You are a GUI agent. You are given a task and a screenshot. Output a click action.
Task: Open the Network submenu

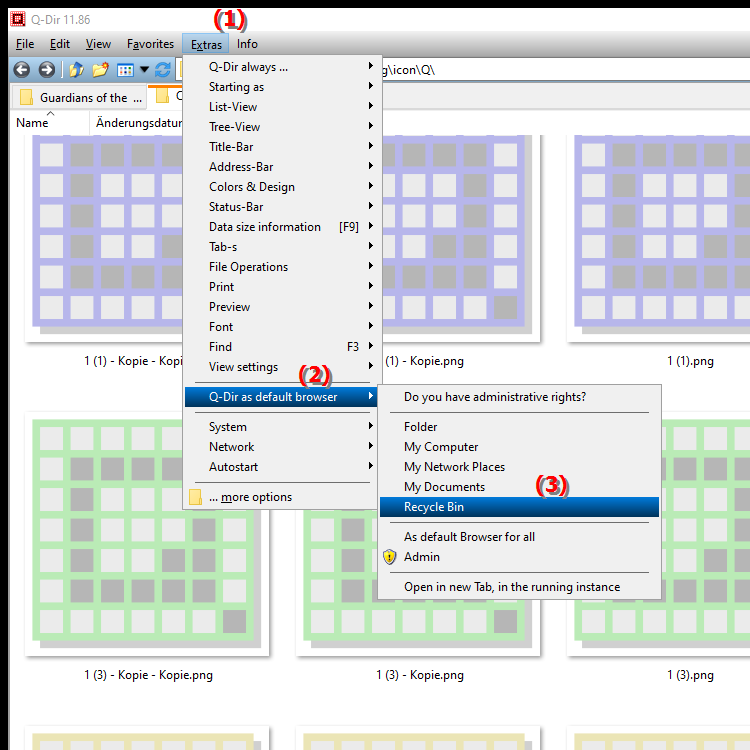[281, 447]
